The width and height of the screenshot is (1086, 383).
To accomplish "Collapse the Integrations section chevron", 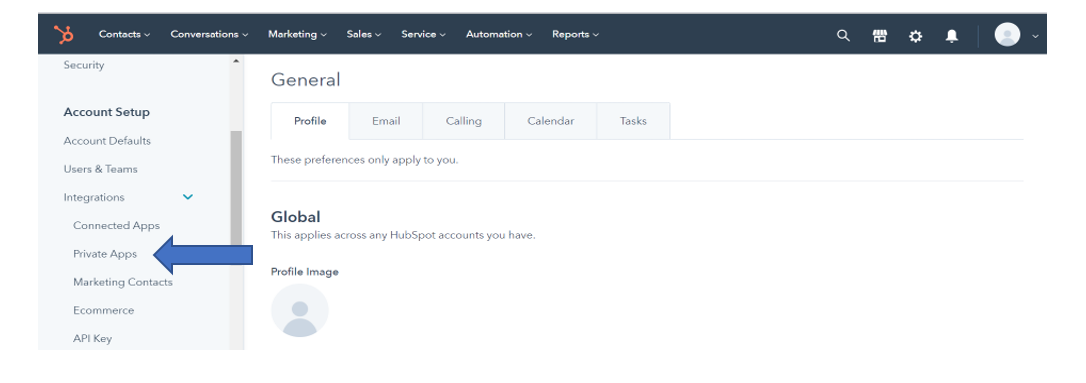I will tap(187, 197).
